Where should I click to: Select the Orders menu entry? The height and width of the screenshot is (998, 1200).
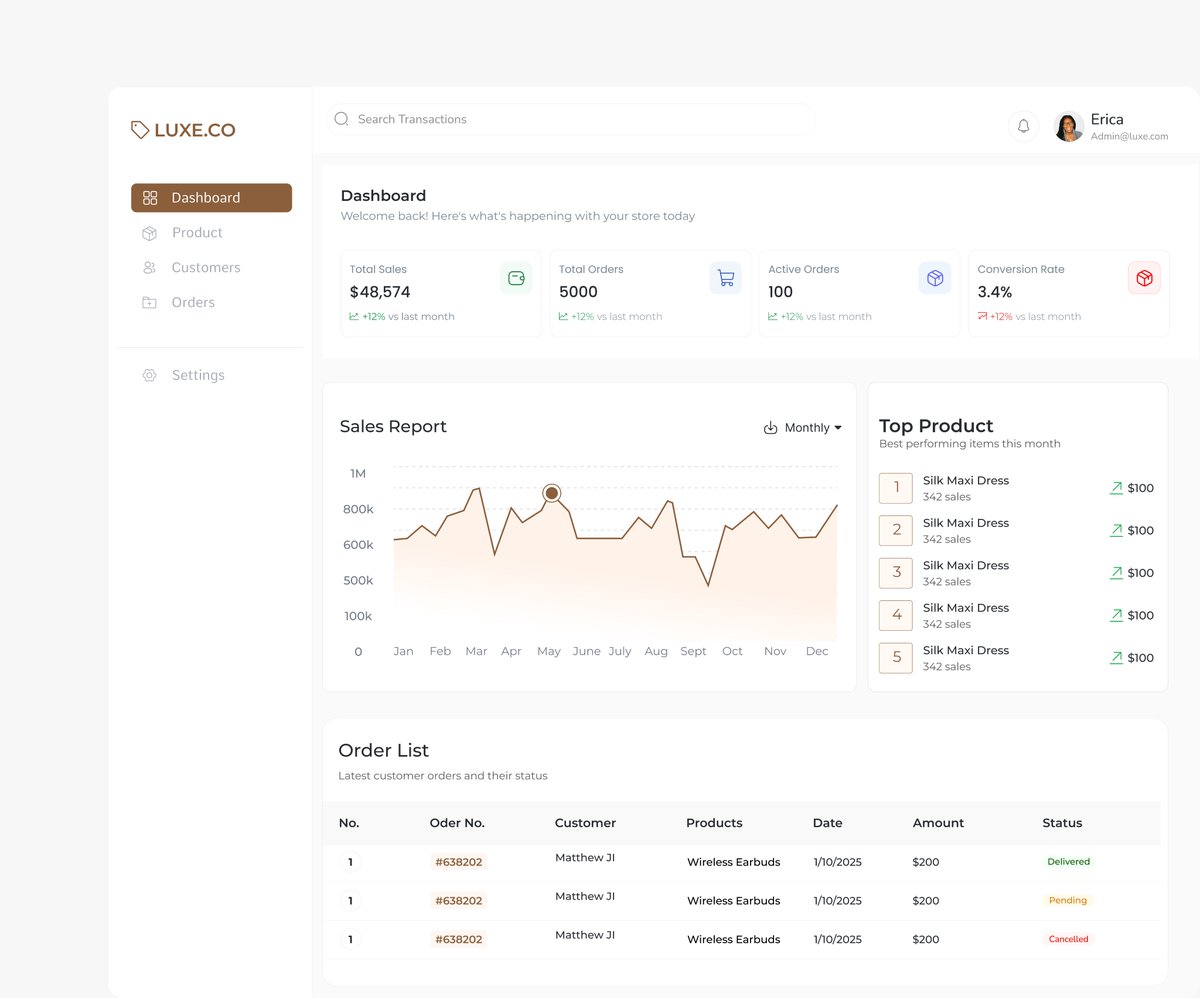coord(193,302)
